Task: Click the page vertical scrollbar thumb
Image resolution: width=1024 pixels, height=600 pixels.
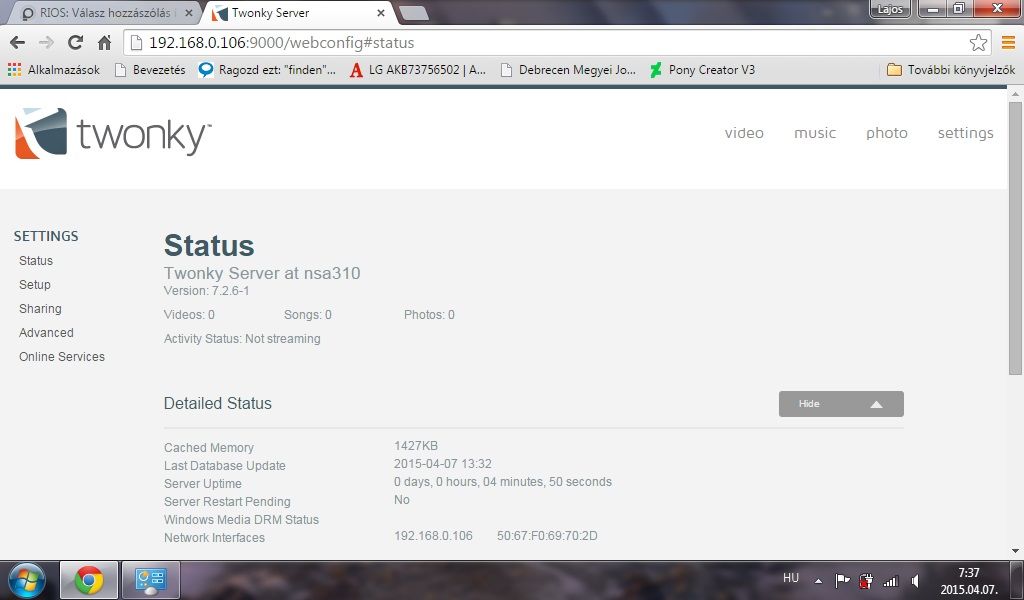Action: click(1015, 238)
